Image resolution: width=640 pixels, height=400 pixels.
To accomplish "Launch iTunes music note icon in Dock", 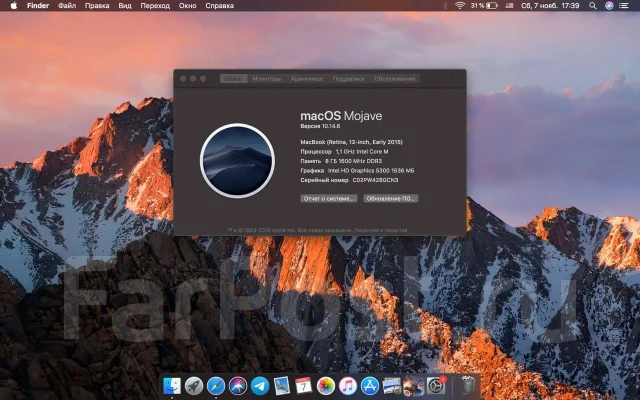I will pos(347,385).
